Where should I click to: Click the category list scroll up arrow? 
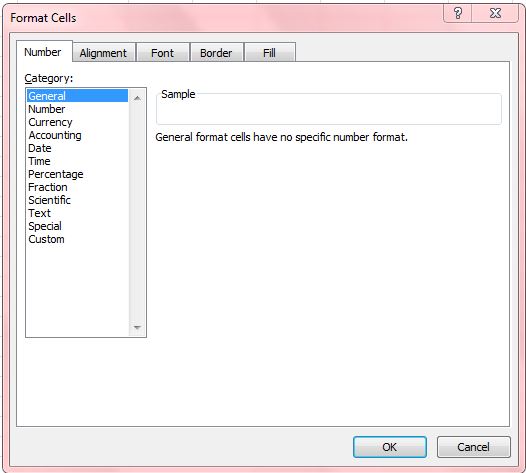137,98
